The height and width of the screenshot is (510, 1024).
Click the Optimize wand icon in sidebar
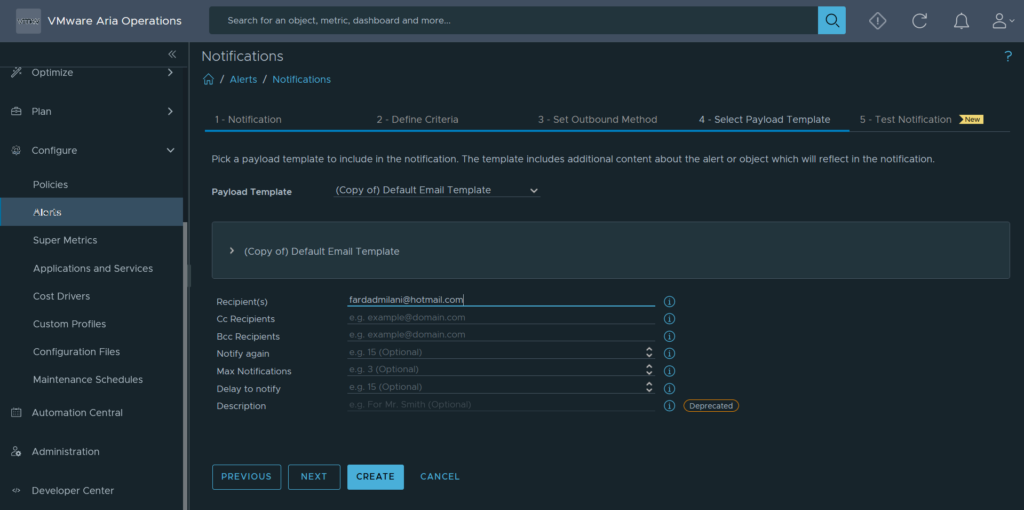click(x=16, y=72)
